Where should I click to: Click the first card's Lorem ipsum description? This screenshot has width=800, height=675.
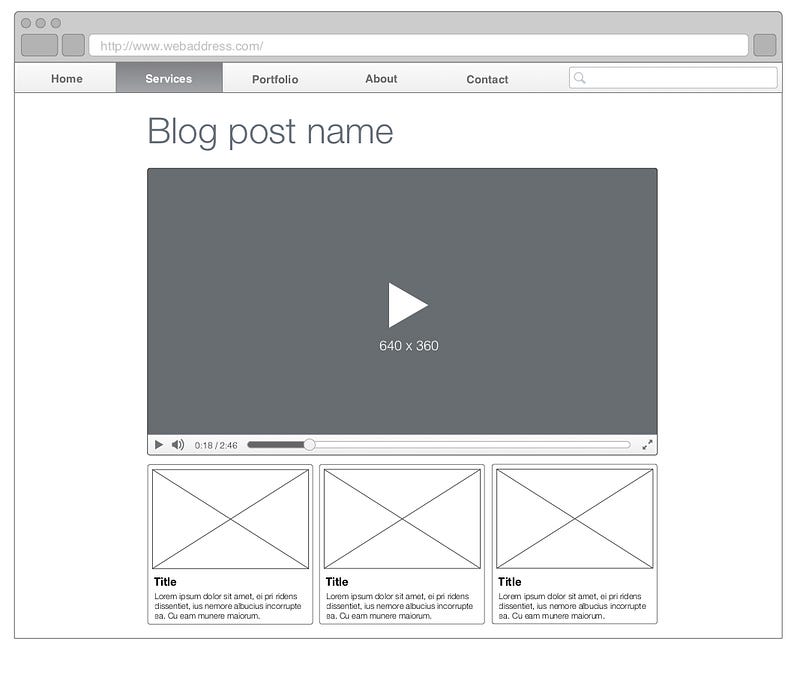pos(228,606)
